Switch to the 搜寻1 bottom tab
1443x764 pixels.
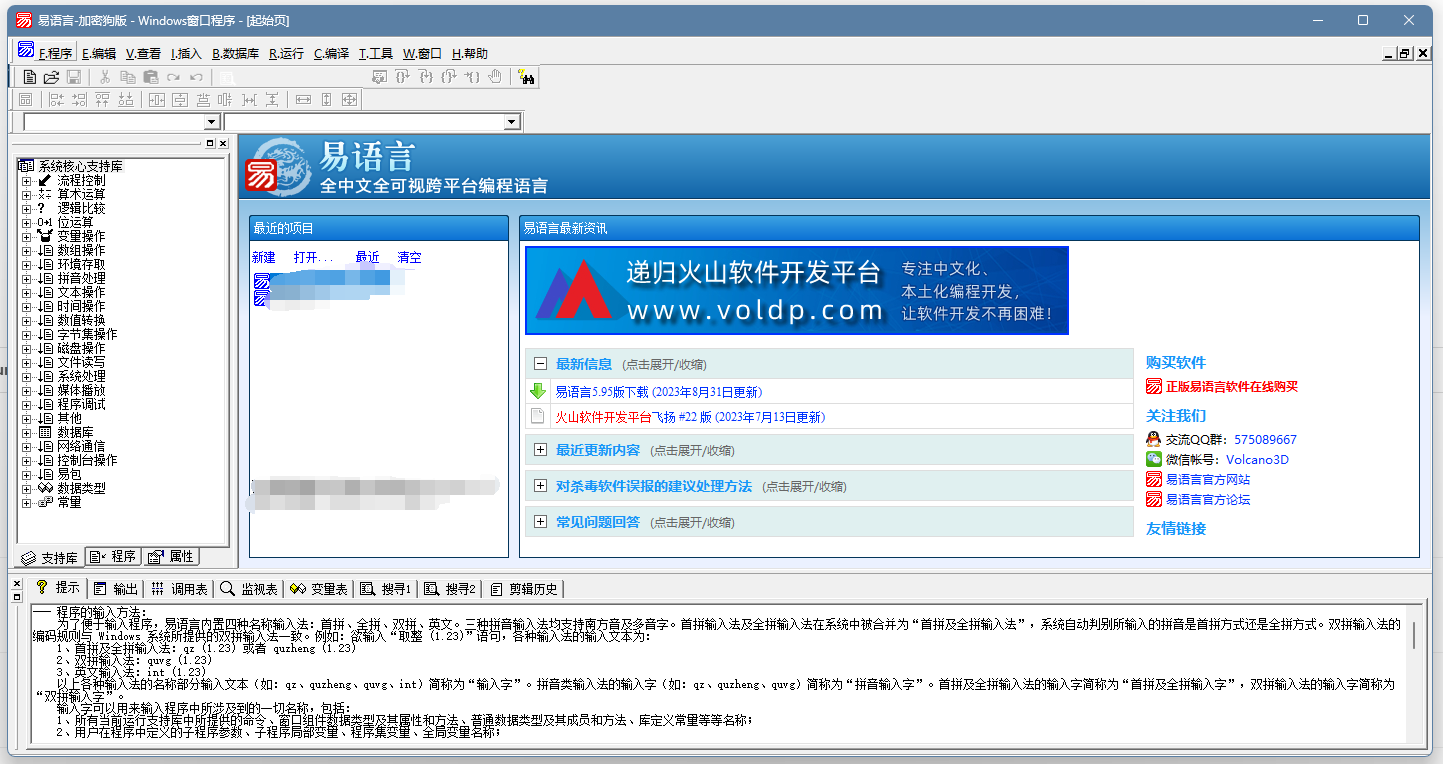(x=386, y=588)
